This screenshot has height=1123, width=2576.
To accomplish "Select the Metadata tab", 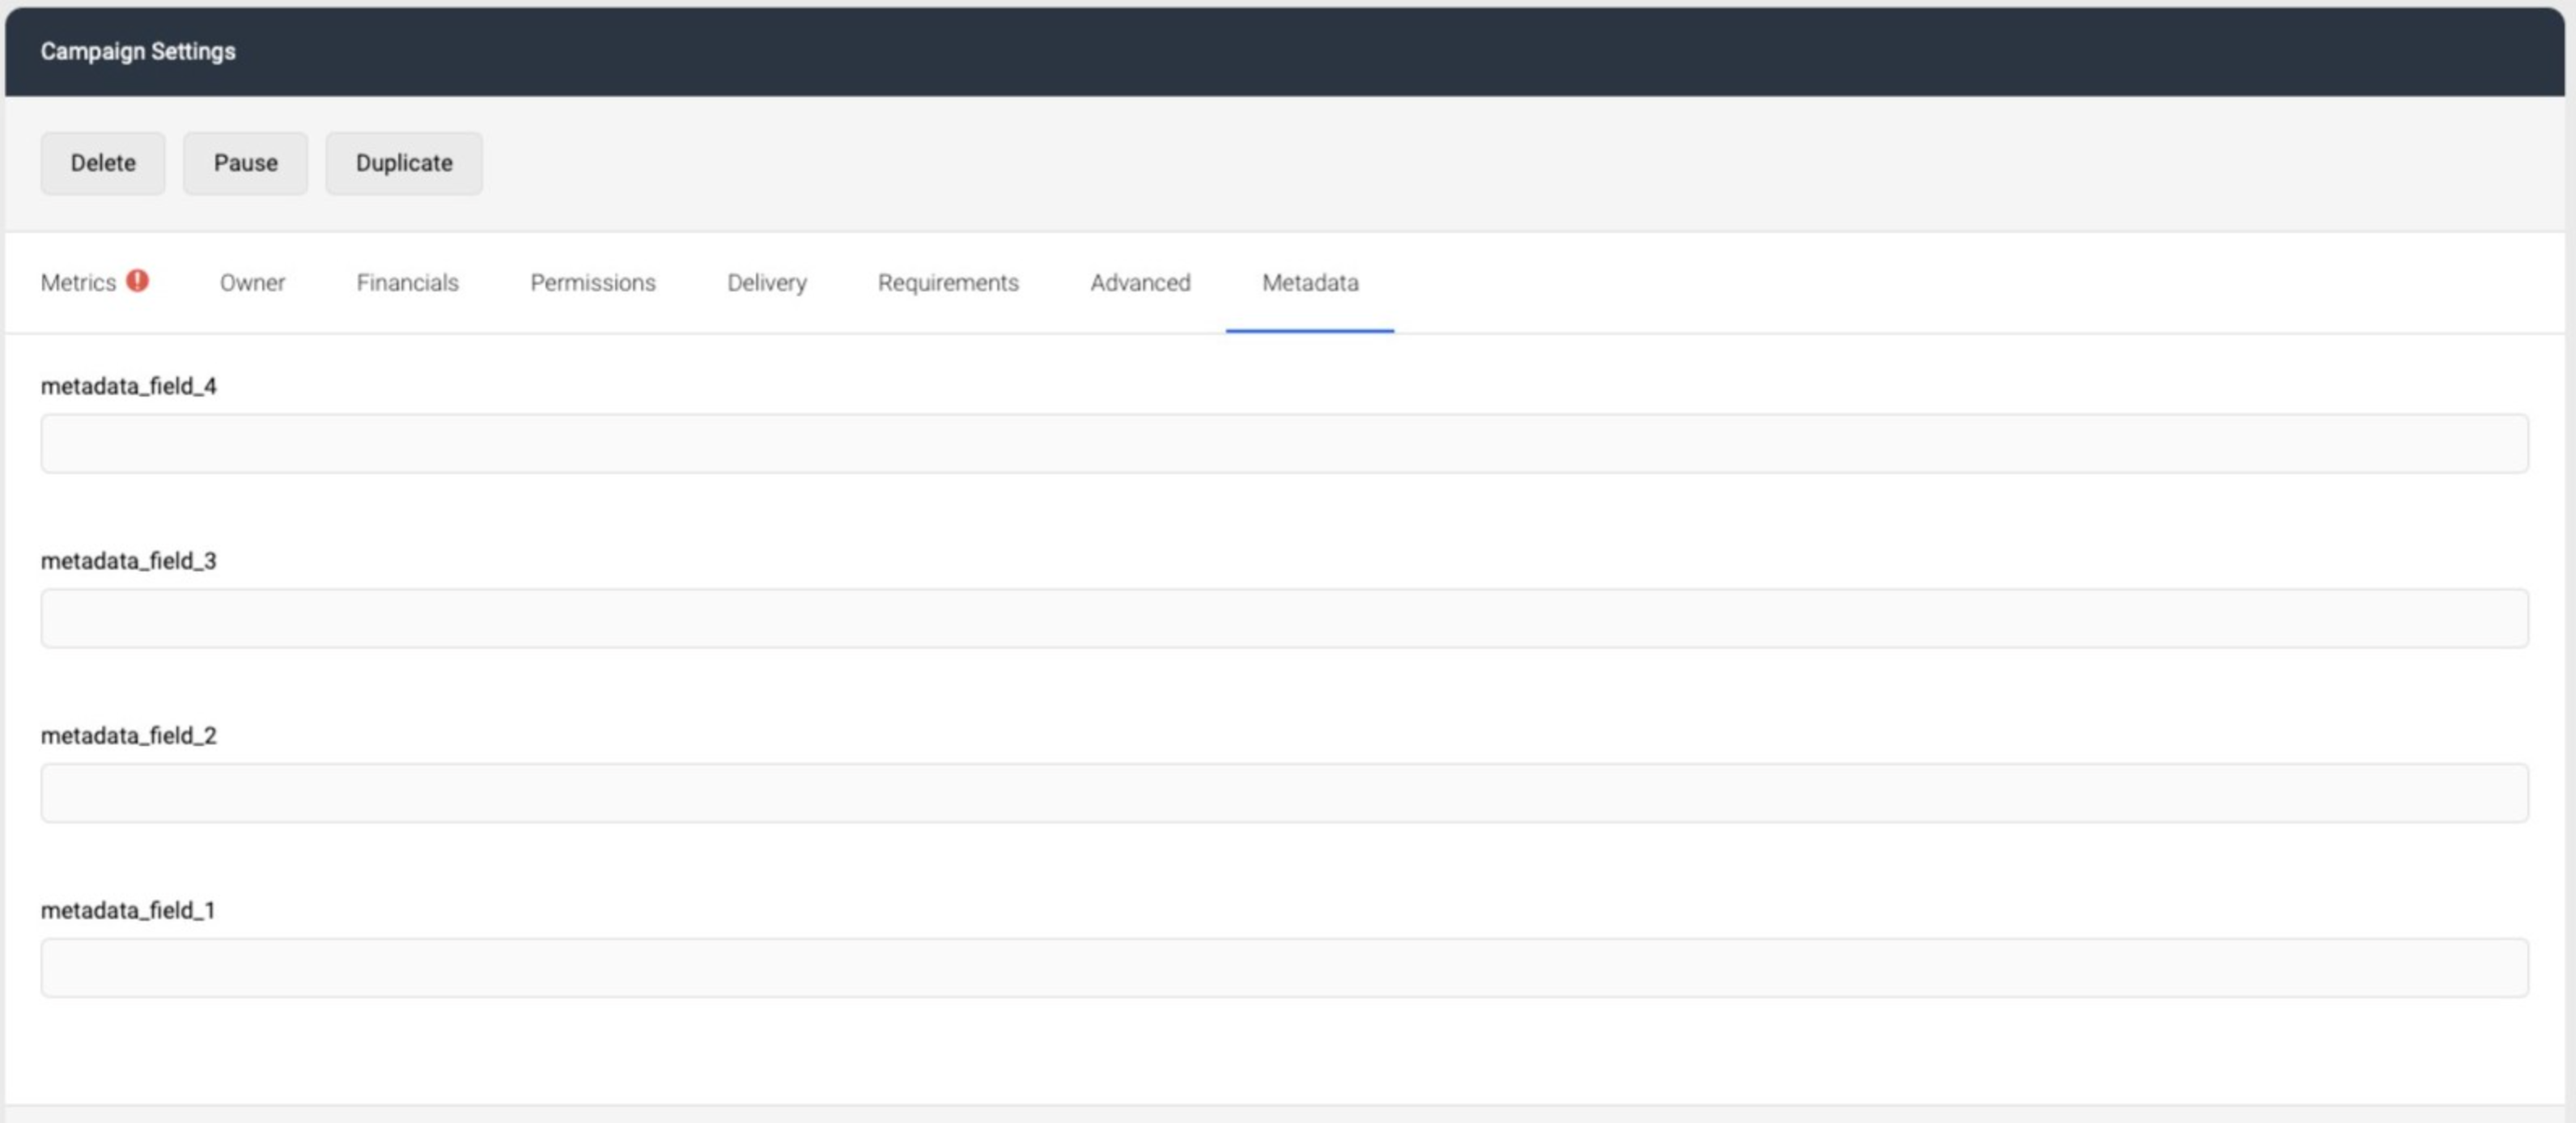I will coord(1310,283).
